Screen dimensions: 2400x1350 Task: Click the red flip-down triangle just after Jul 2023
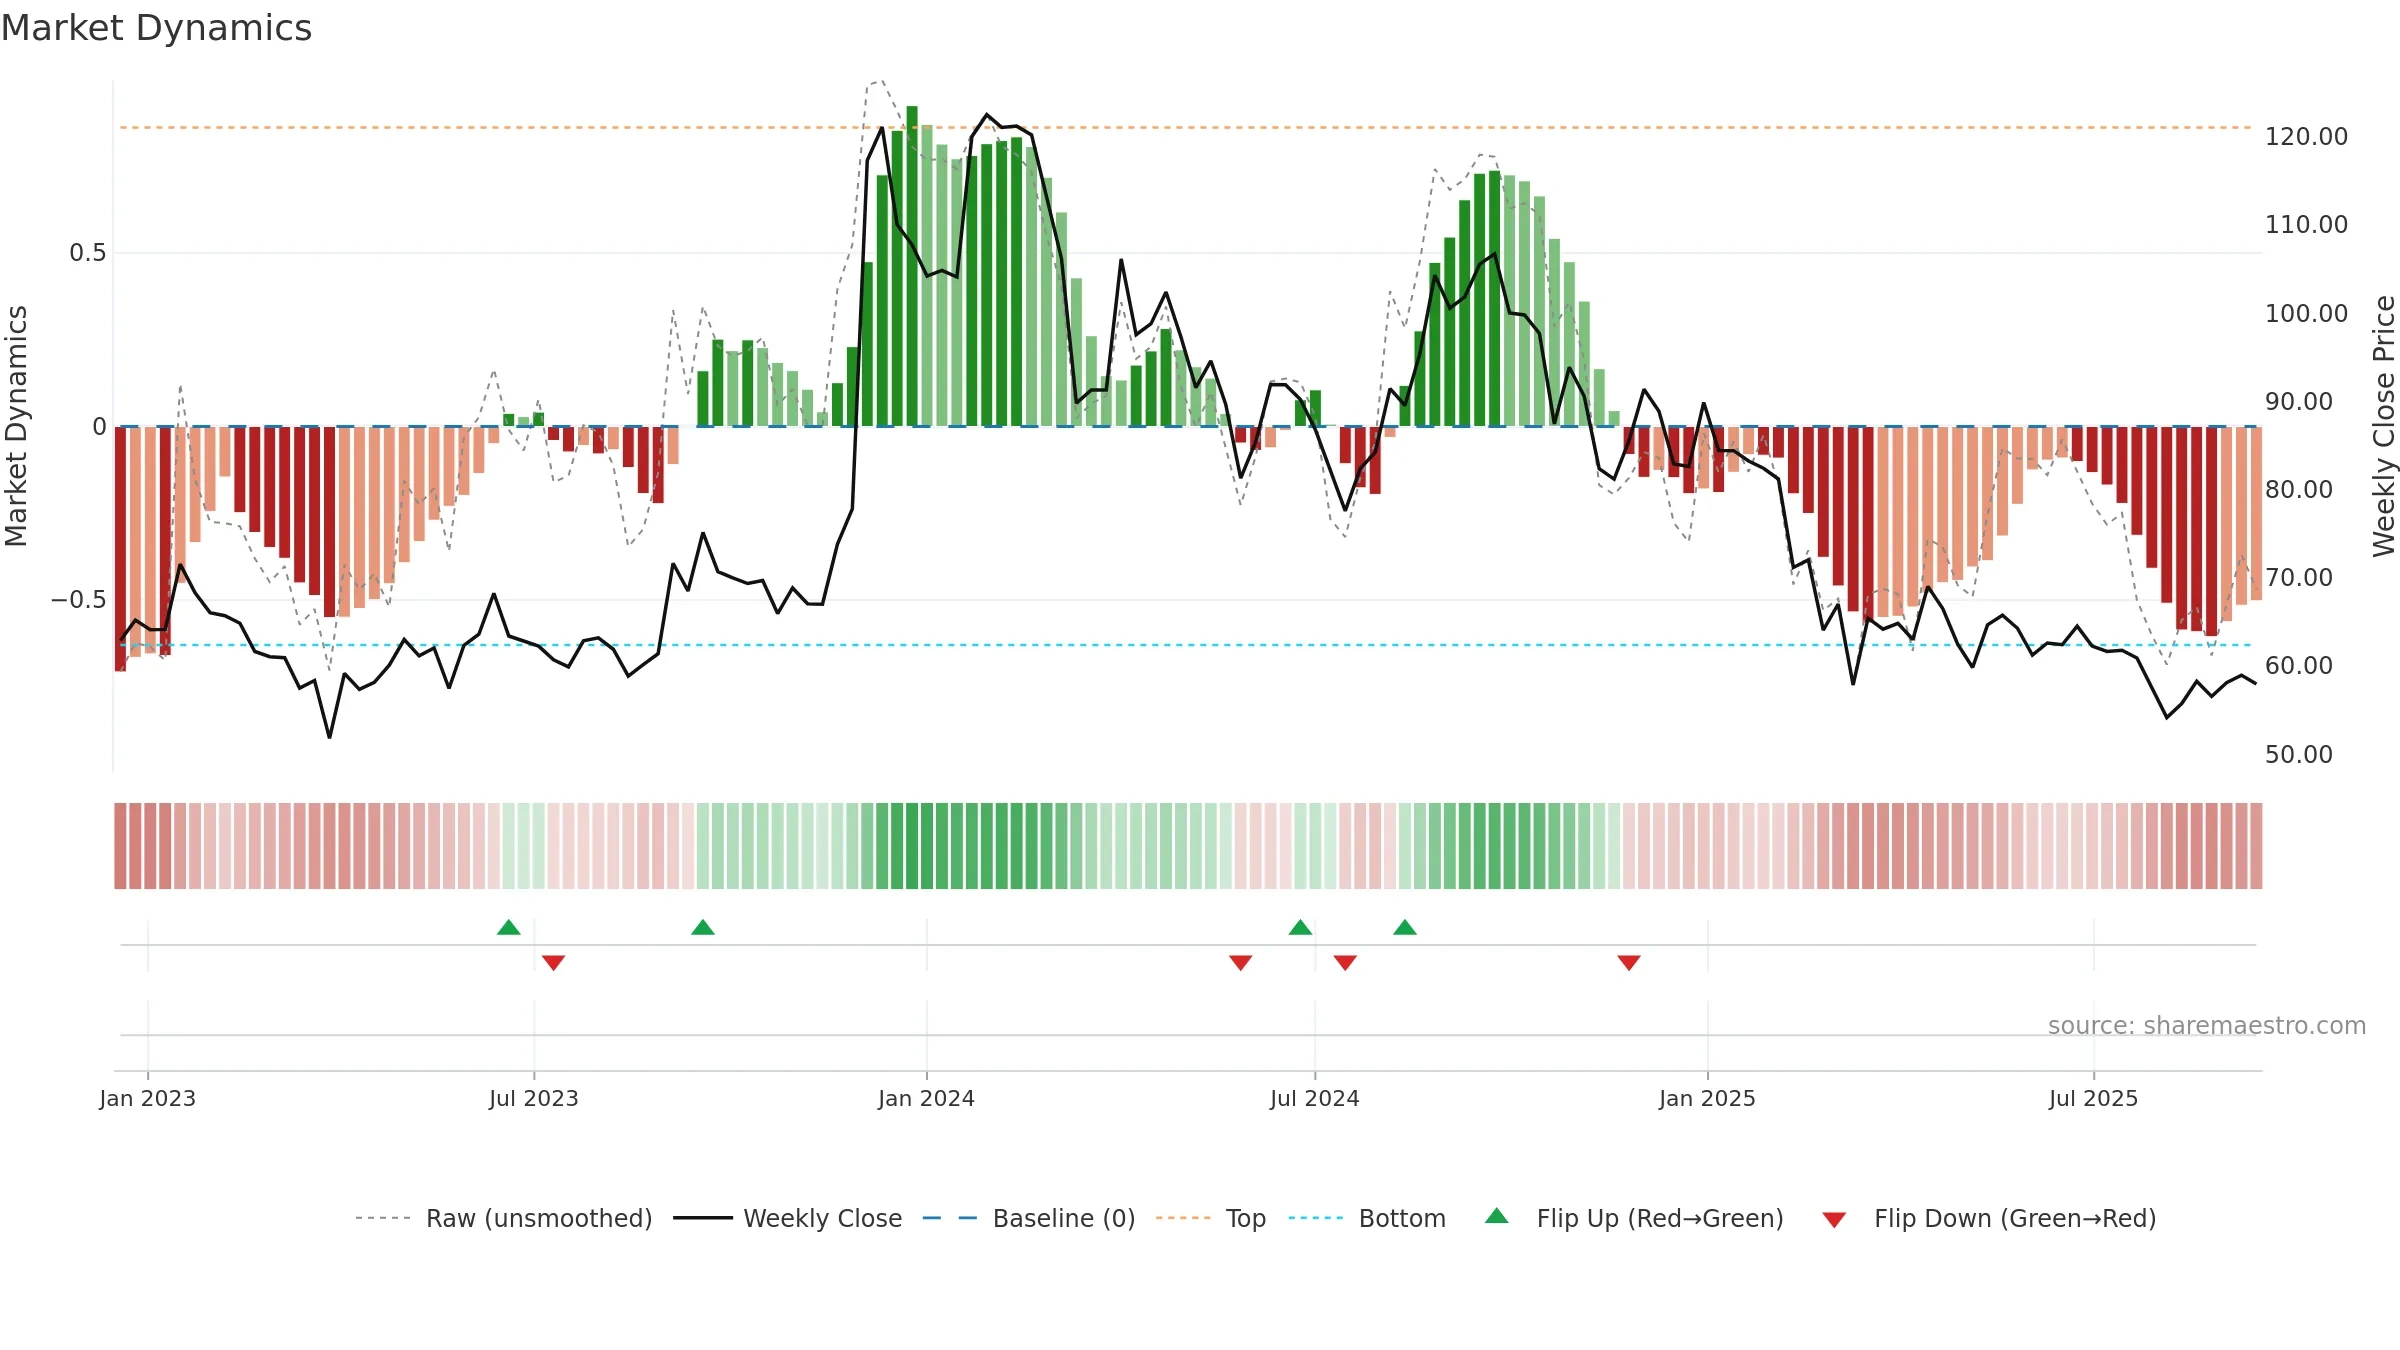[x=554, y=963]
